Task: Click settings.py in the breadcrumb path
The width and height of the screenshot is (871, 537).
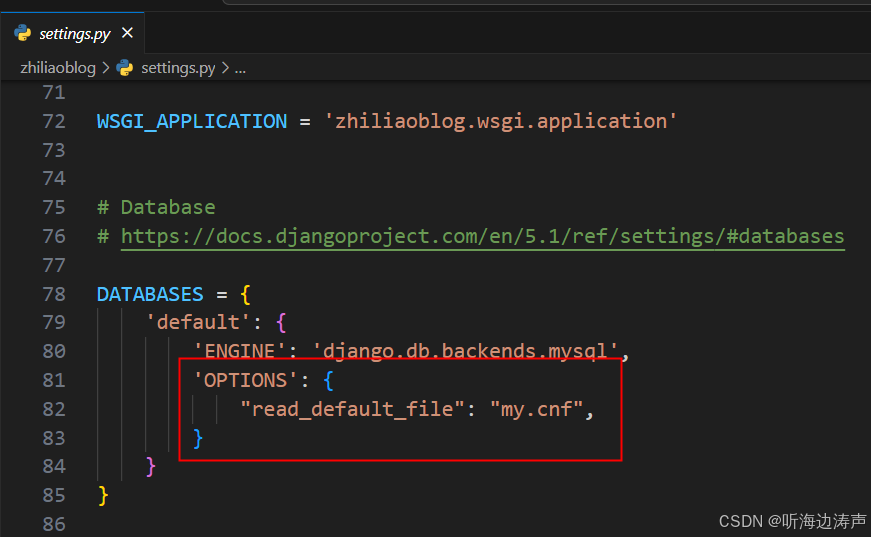Action: (x=178, y=68)
